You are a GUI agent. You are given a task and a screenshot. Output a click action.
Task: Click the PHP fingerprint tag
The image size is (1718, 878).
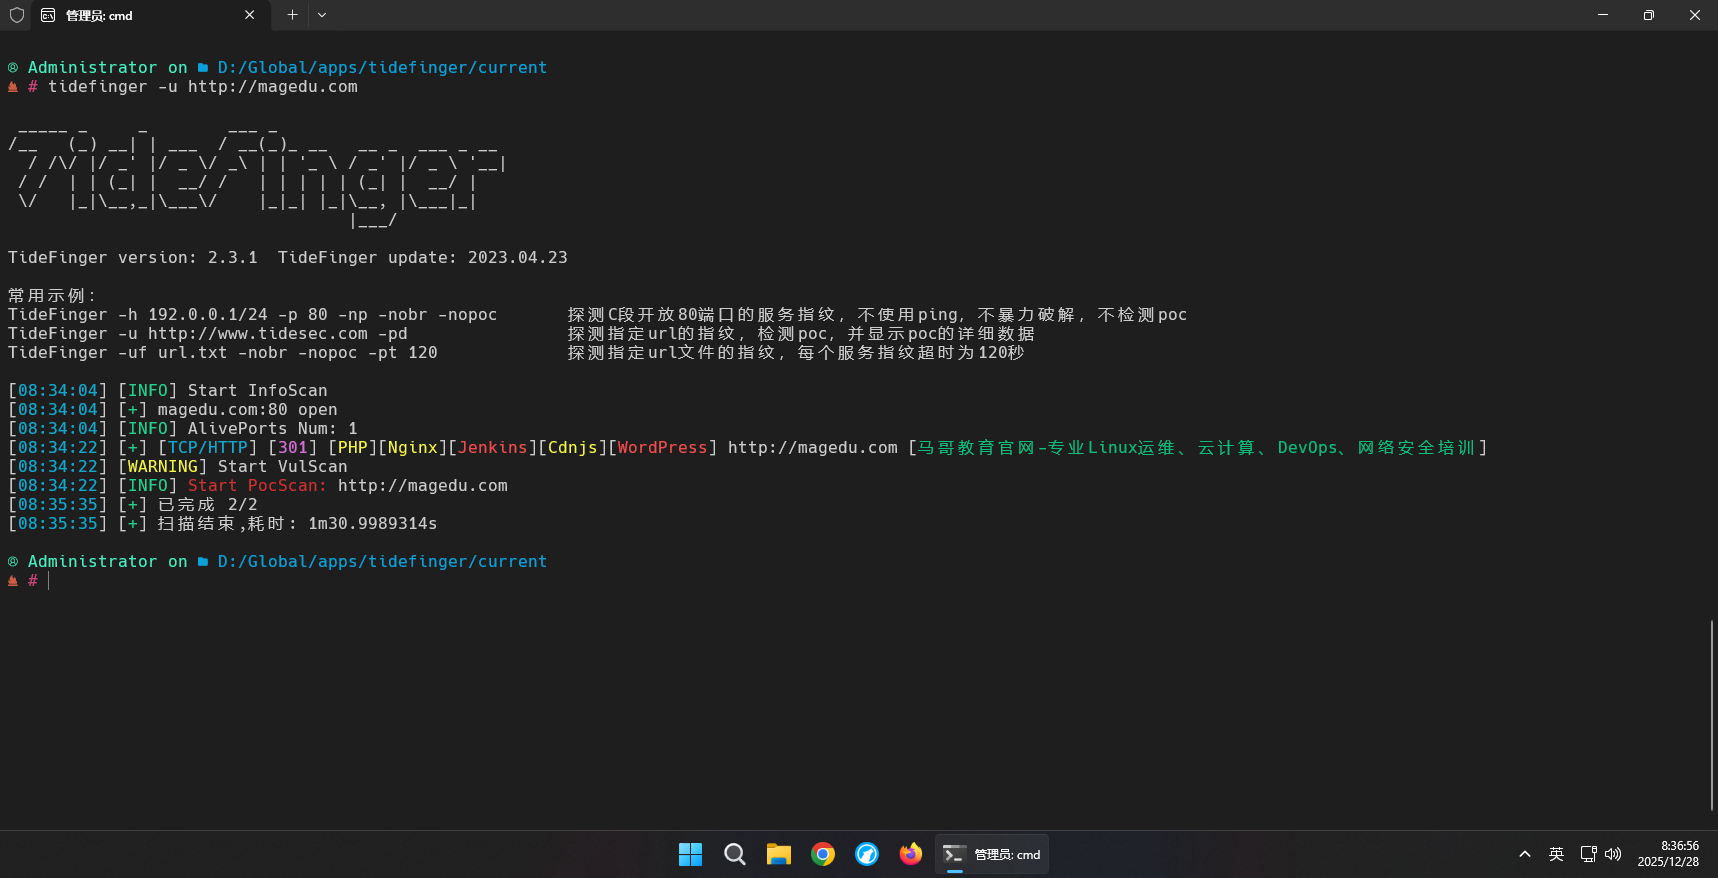coord(353,448)
